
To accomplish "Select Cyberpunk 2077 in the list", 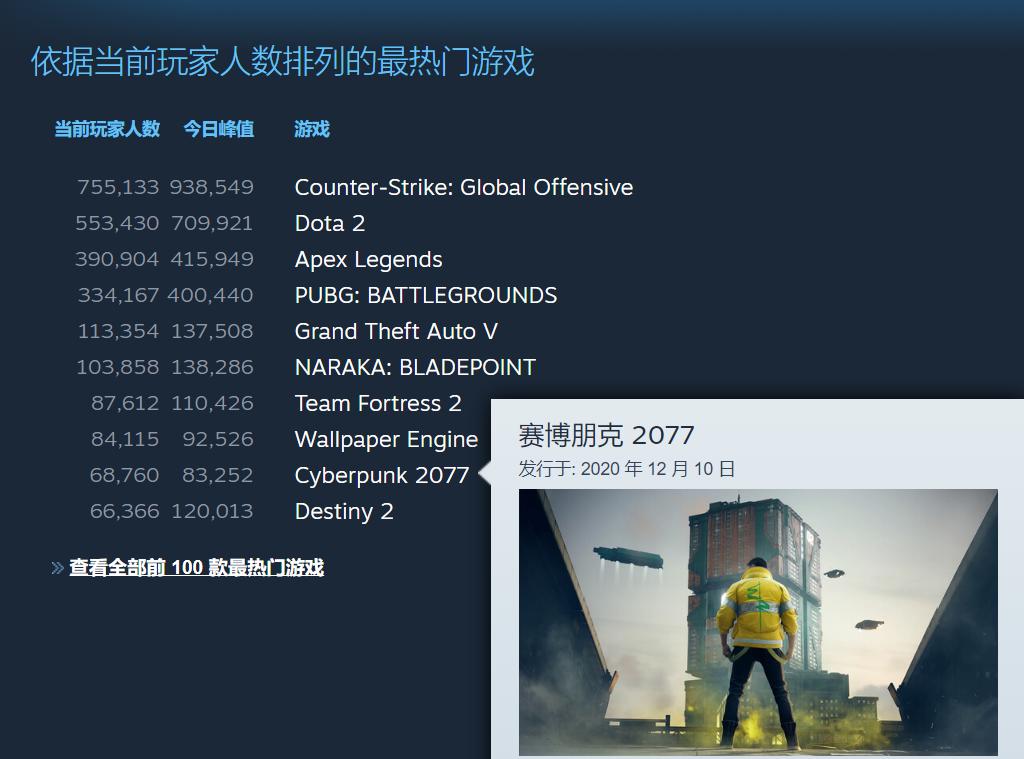I will click(382, 475).
